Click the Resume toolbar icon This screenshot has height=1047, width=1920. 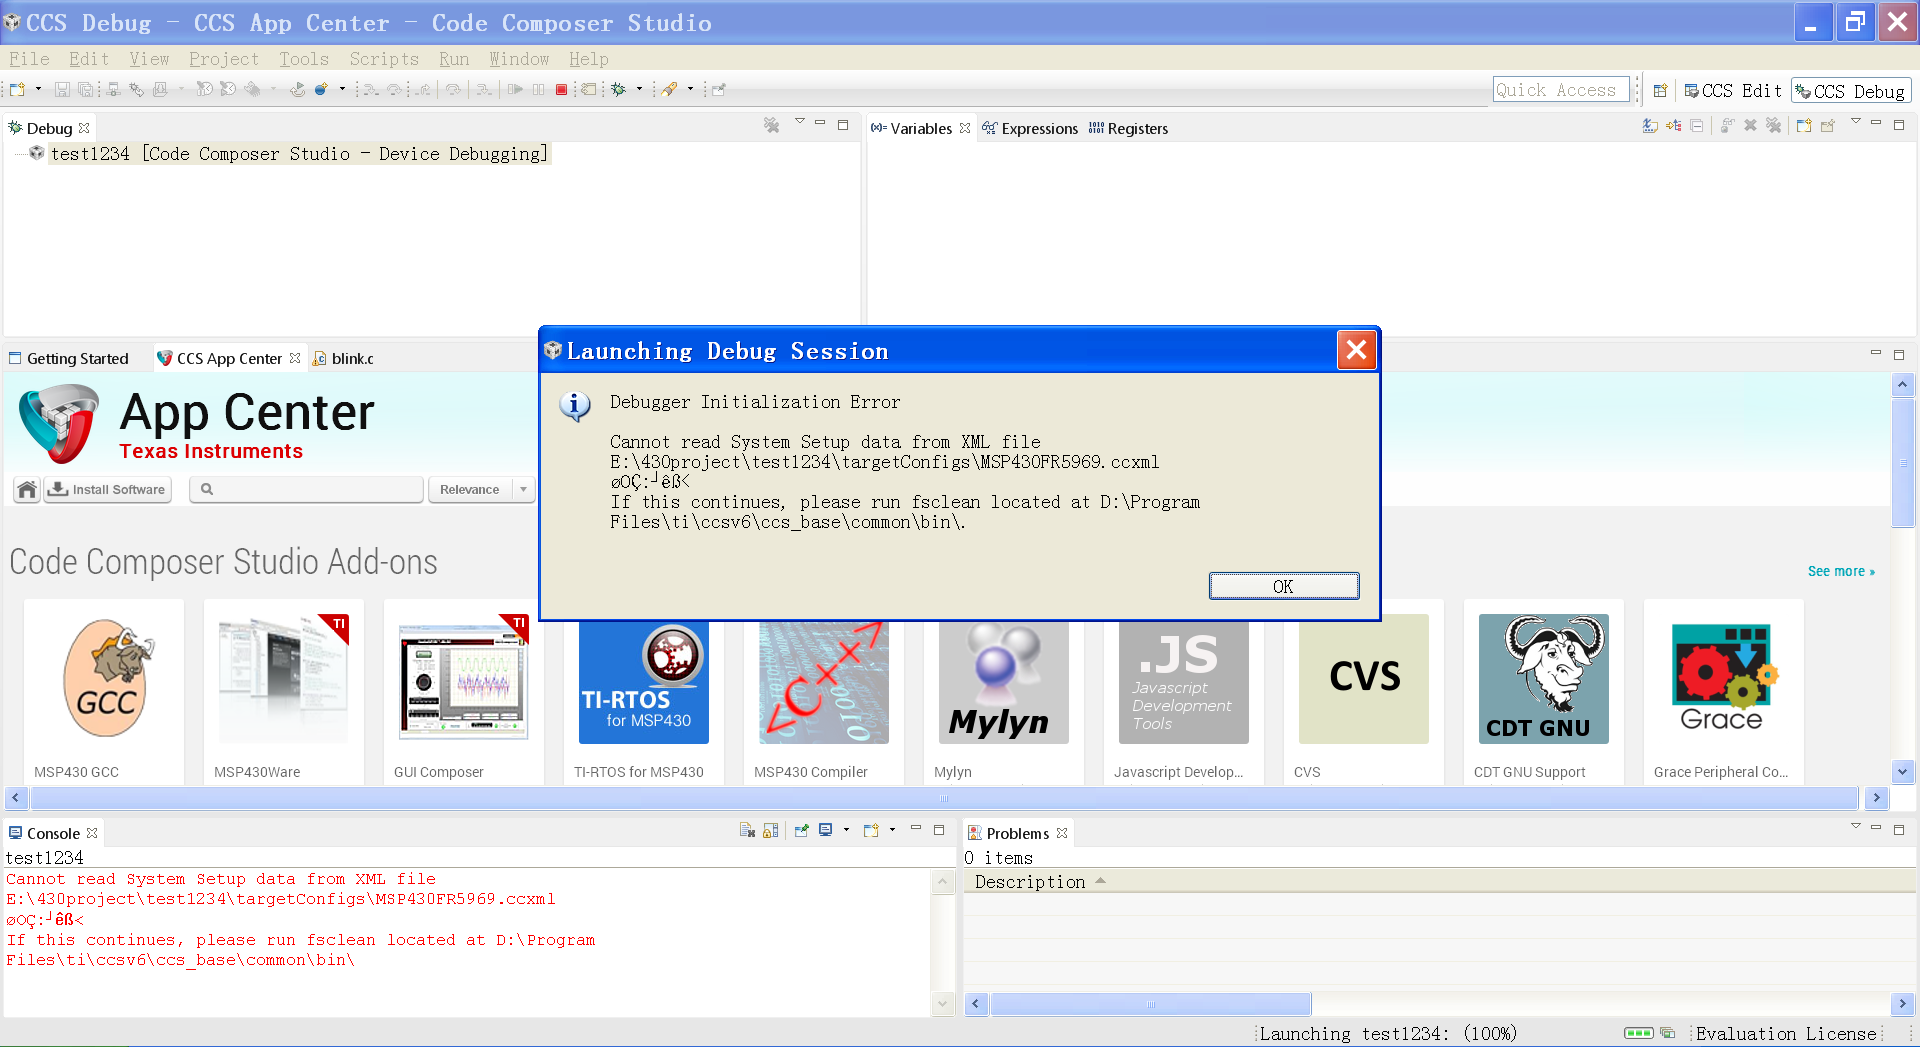click(x=515, y=89)
